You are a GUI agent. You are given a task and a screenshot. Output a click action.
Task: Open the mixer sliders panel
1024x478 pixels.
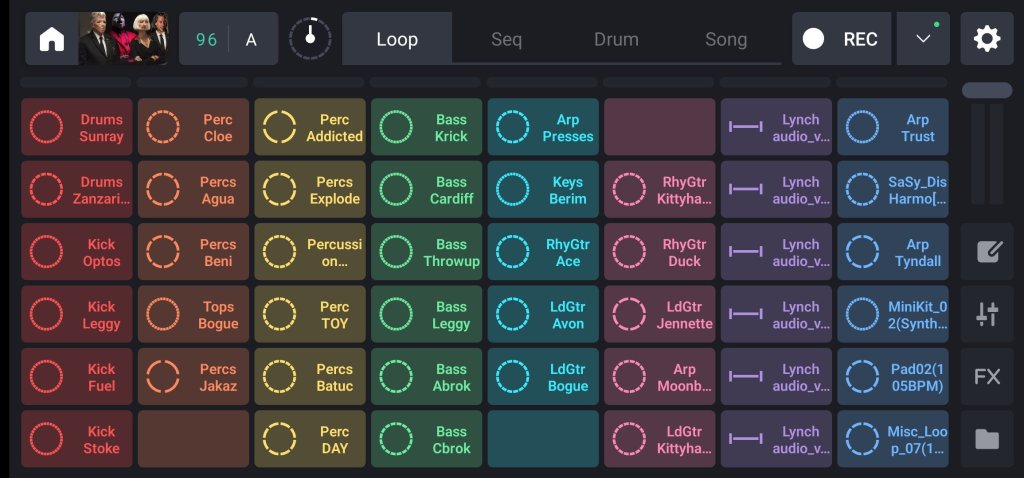pos(986,314)
